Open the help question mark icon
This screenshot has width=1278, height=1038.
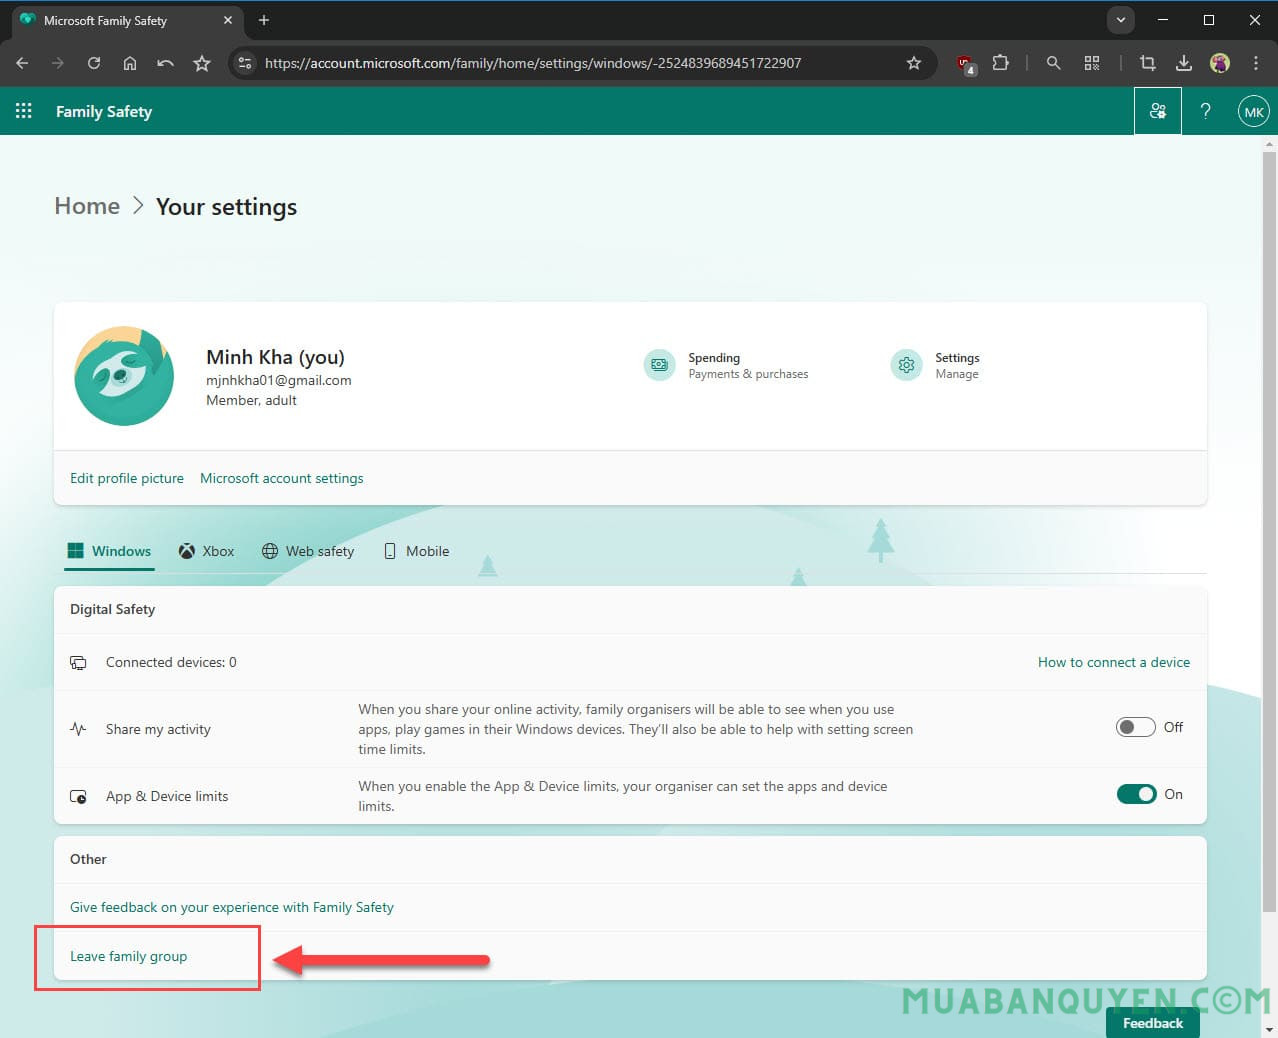pyautogui.click(x=1206, y=111)
